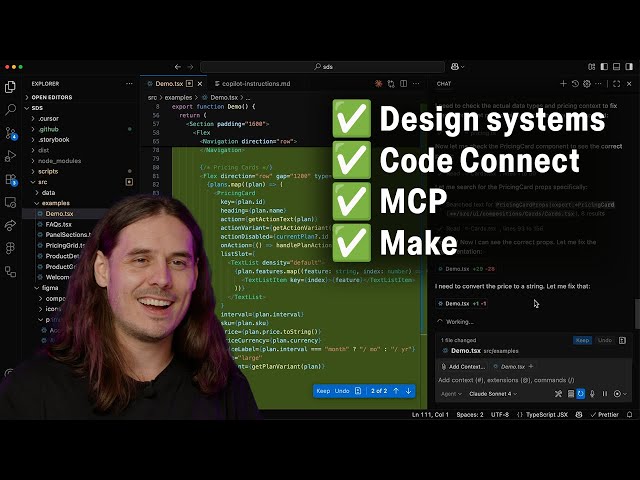Collapse the SDS root folder
This screenshot has width=640, height=480.
coord(37,108)
